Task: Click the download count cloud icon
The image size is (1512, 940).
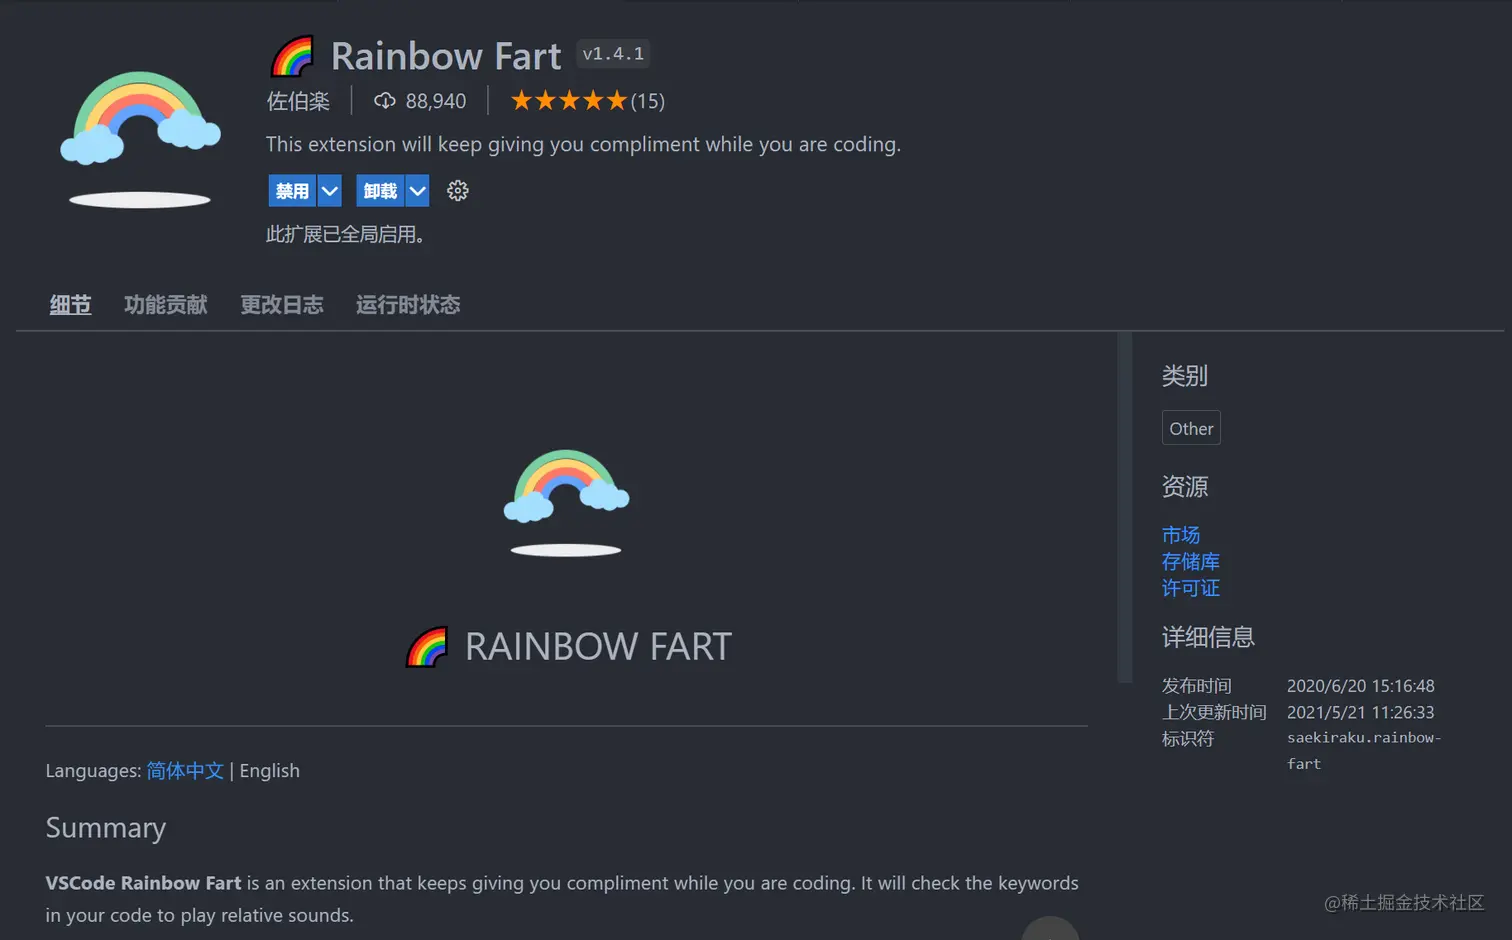Action: click(x=384, y=101)
